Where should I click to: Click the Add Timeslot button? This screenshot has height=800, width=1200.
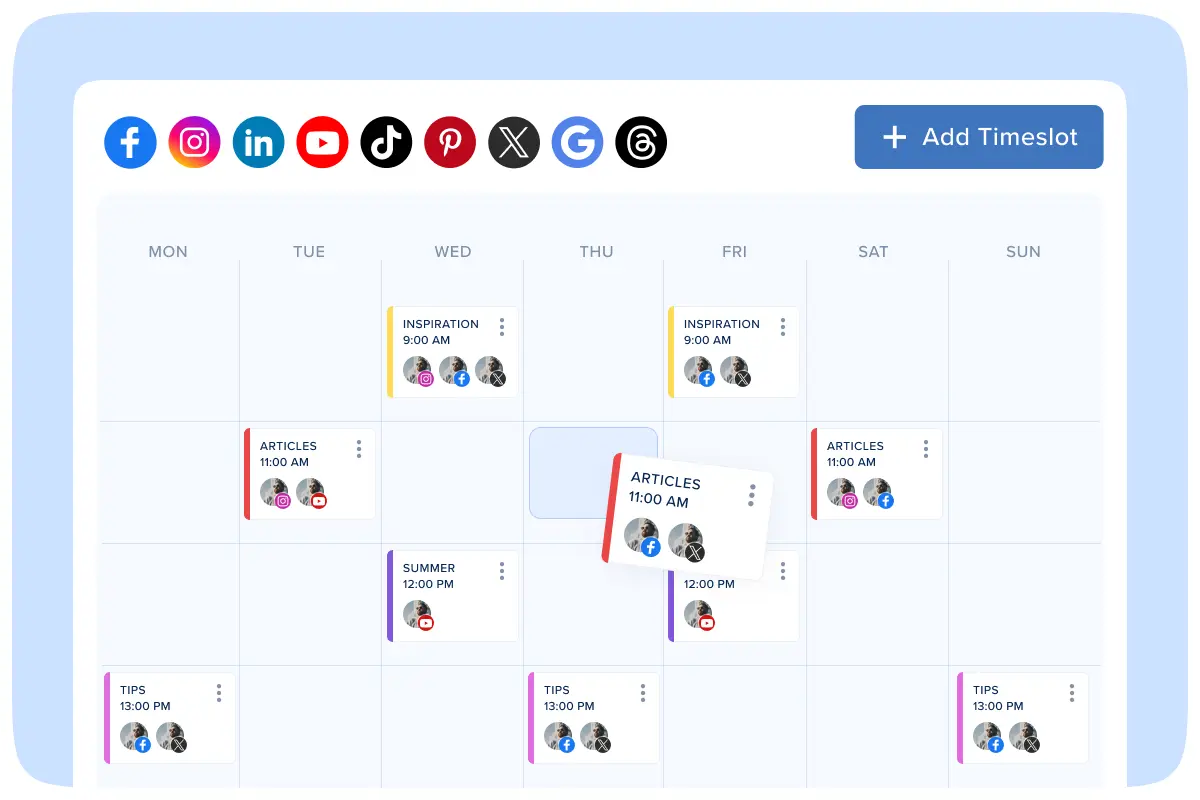tap(978, 137)
